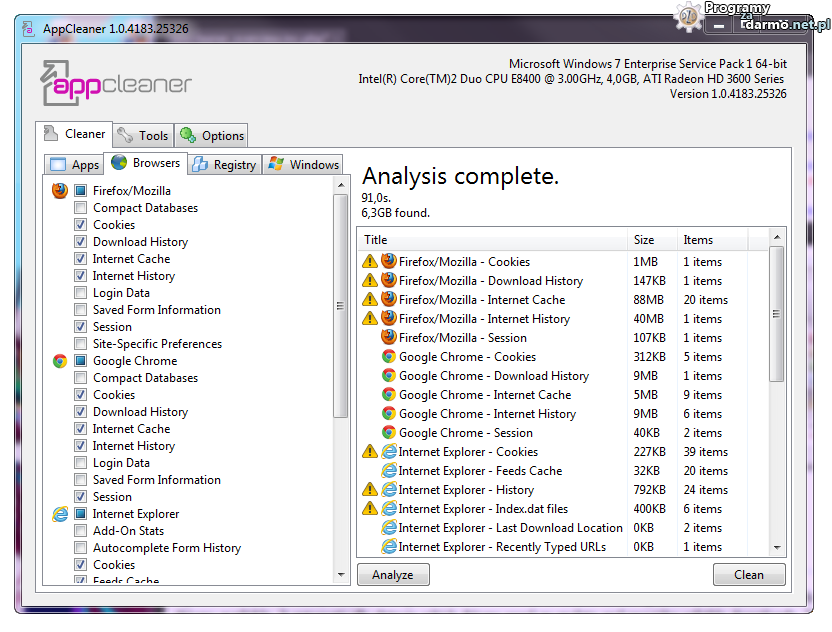832x632 pixels.
Task: Enable Firefox Compact Databases checkbox
Action: (80, 208)
